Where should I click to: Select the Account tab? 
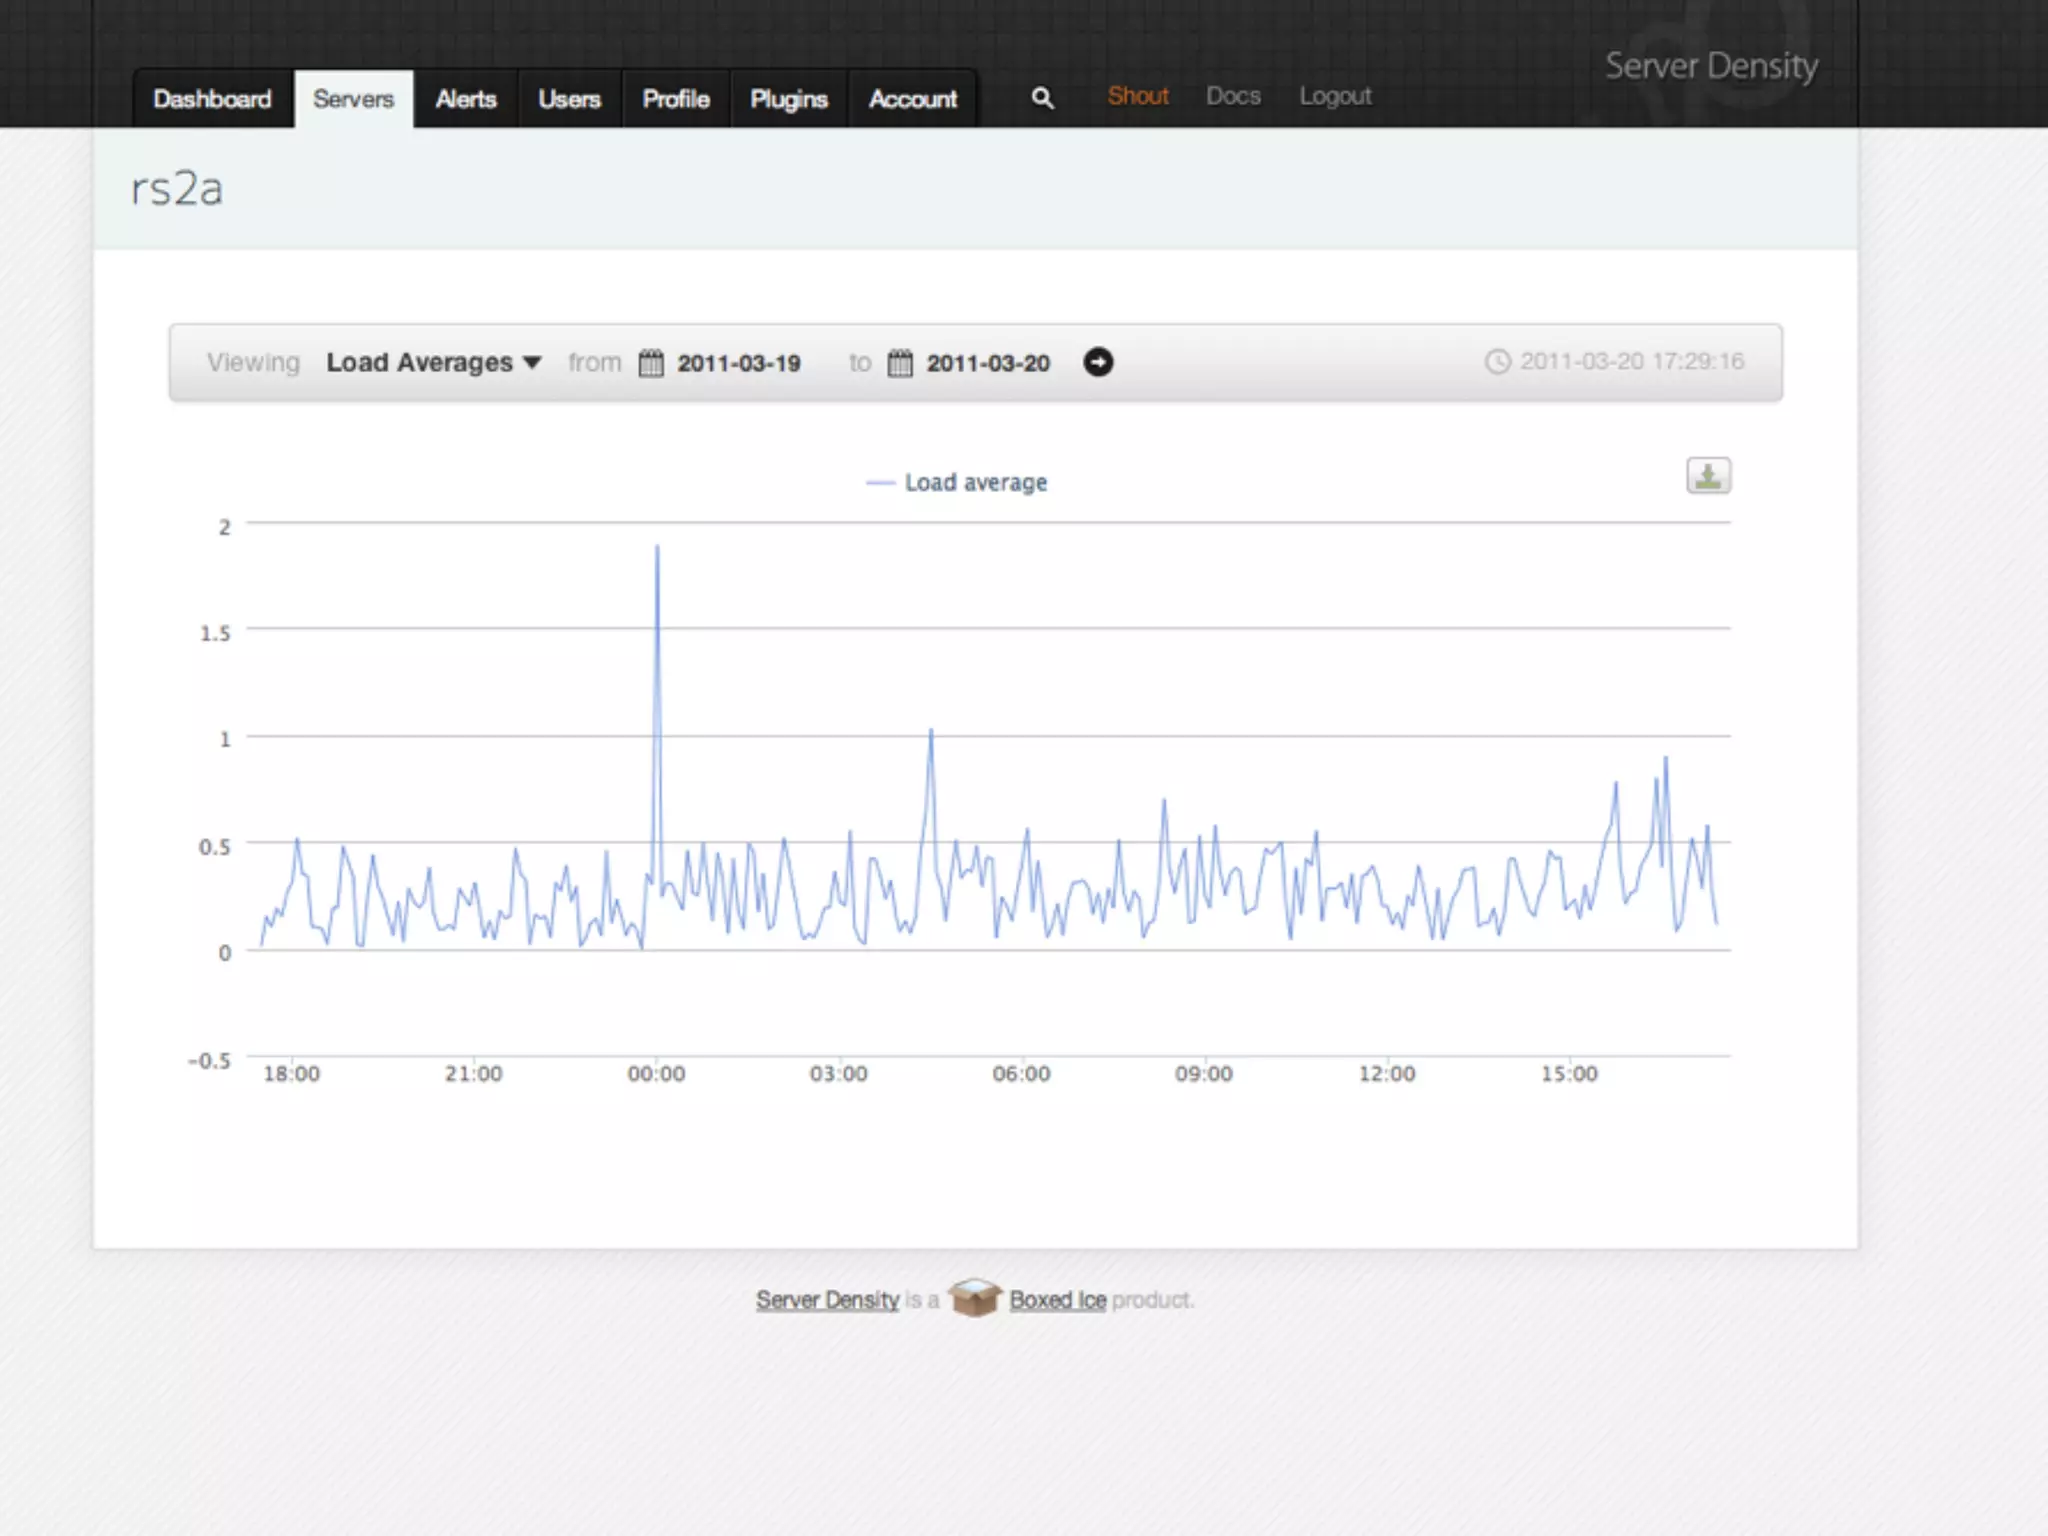coord(912,99)
